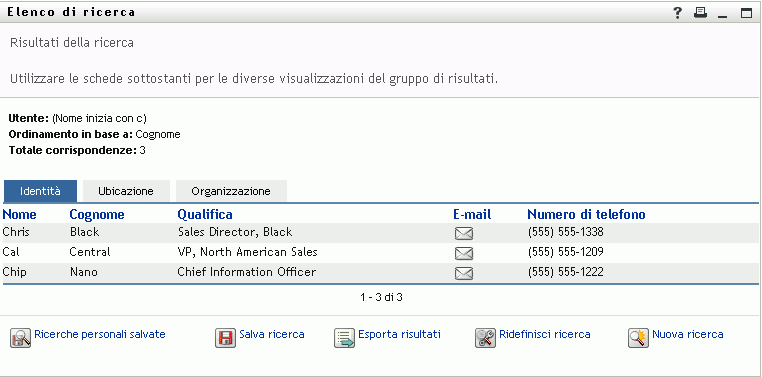Open the Organizzazione tab
The width and height of the screenshot is (762, 377).
click(x=231, y=191)
